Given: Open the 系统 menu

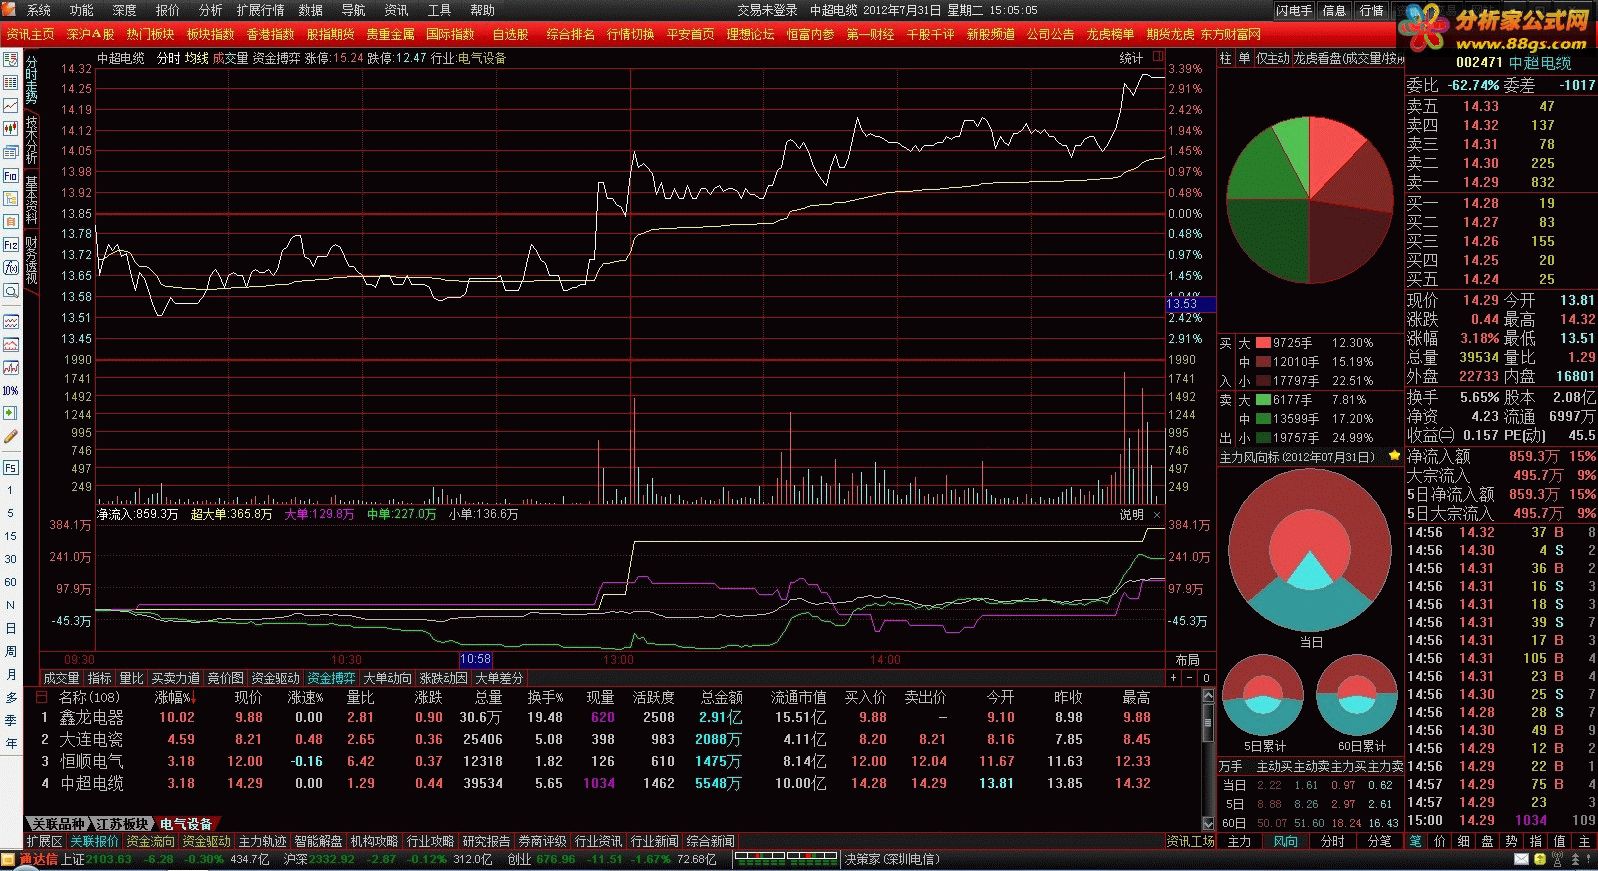Looking at the screenshot, I should [x=39, y=10].
